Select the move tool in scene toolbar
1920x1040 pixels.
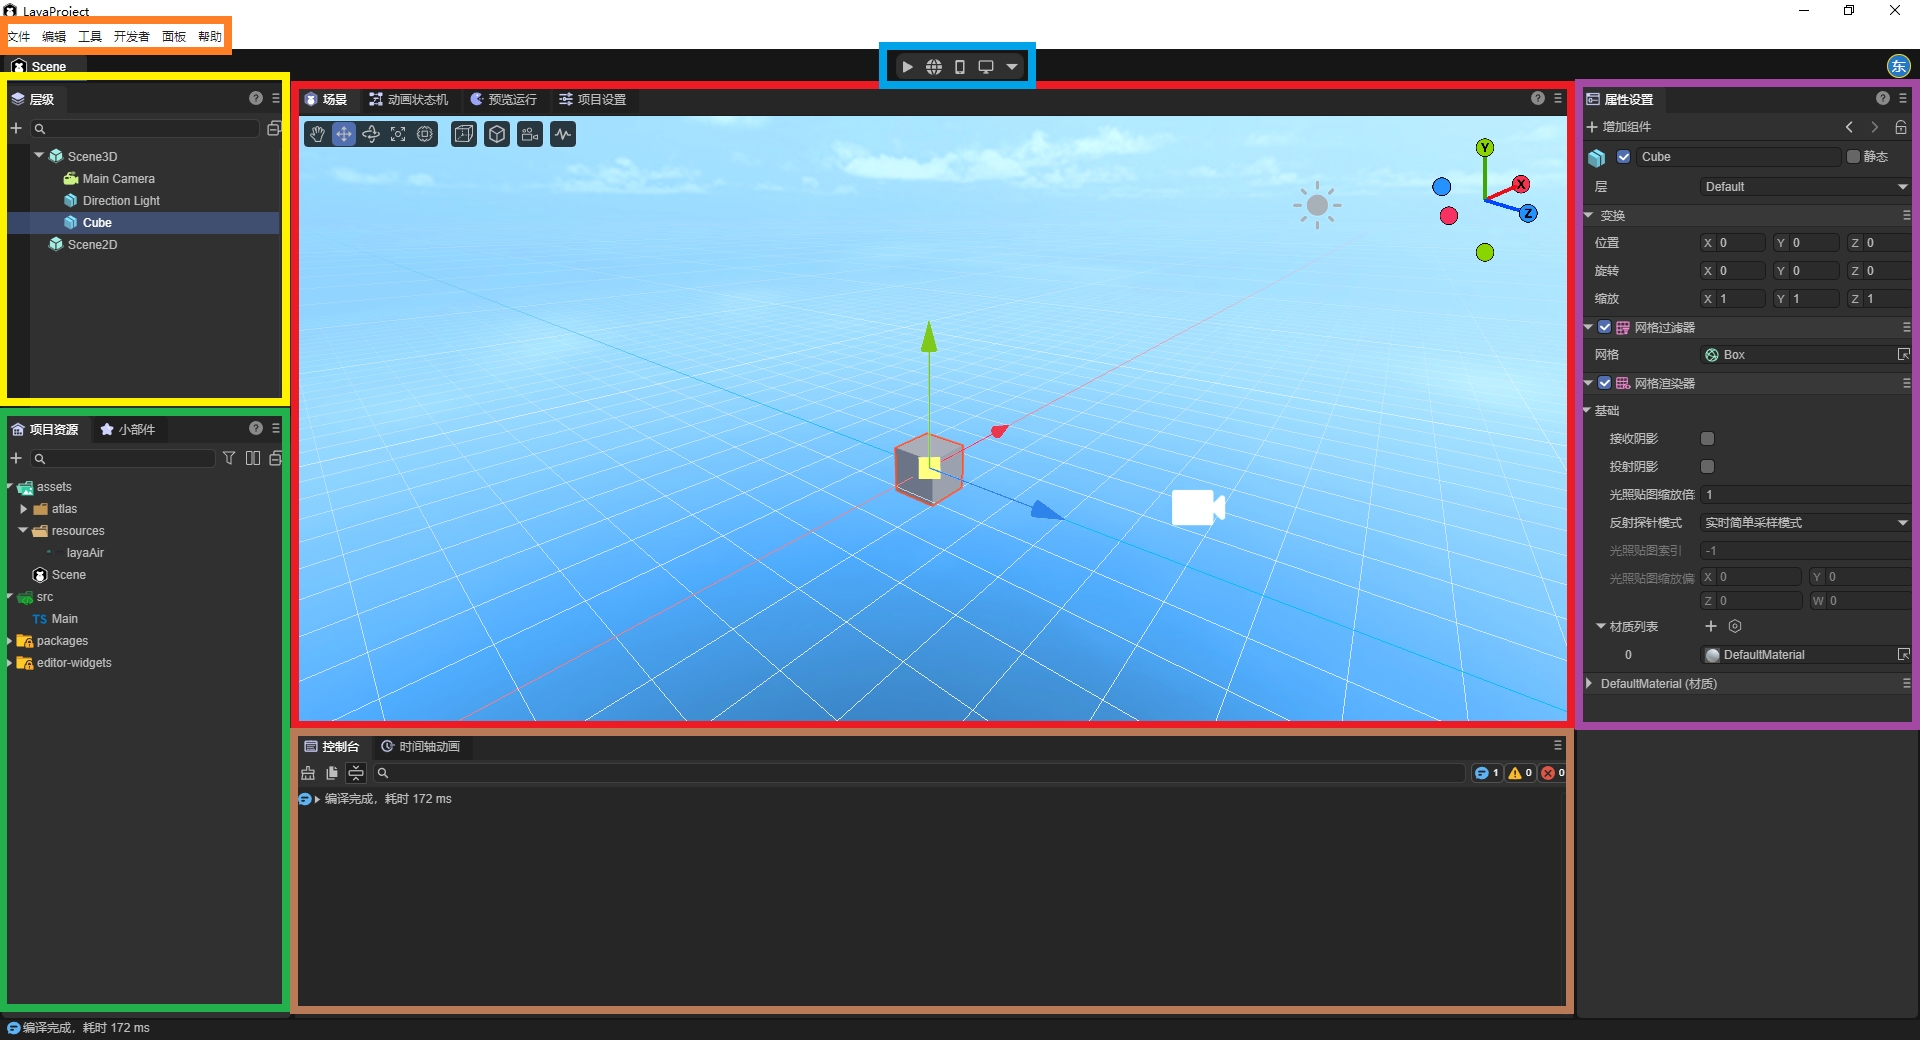(344, 134)
